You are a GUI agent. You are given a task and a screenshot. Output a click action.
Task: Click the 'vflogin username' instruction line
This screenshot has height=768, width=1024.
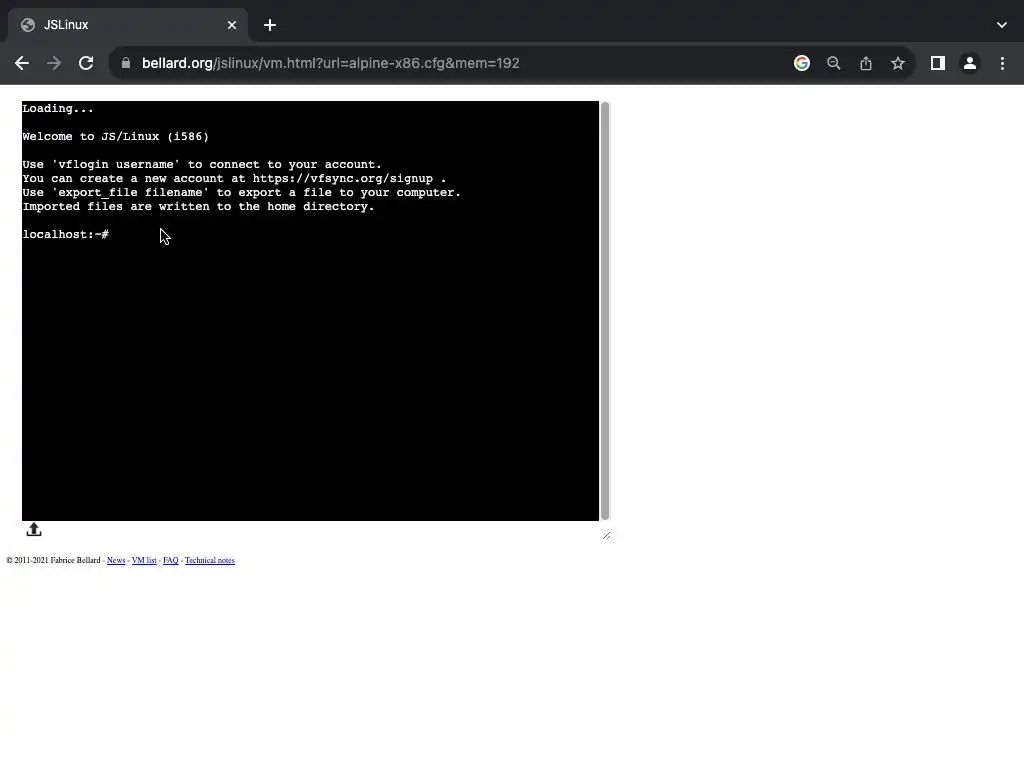pos(202,165)
